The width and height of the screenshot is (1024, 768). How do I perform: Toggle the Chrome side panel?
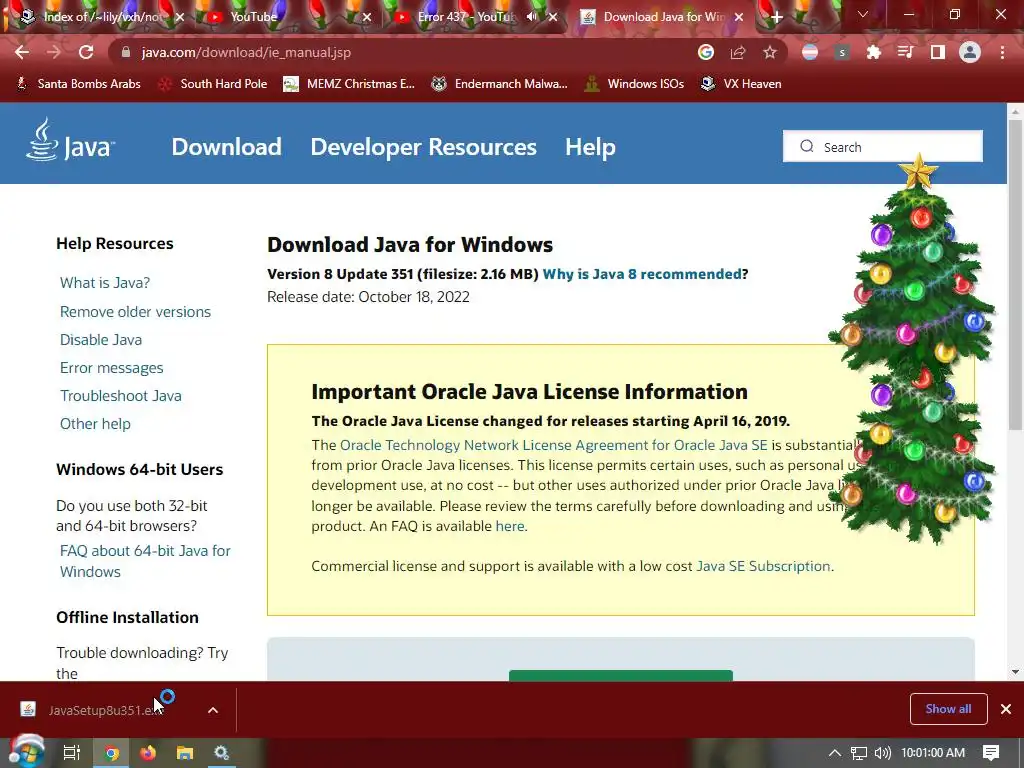(x=938, y=52)
